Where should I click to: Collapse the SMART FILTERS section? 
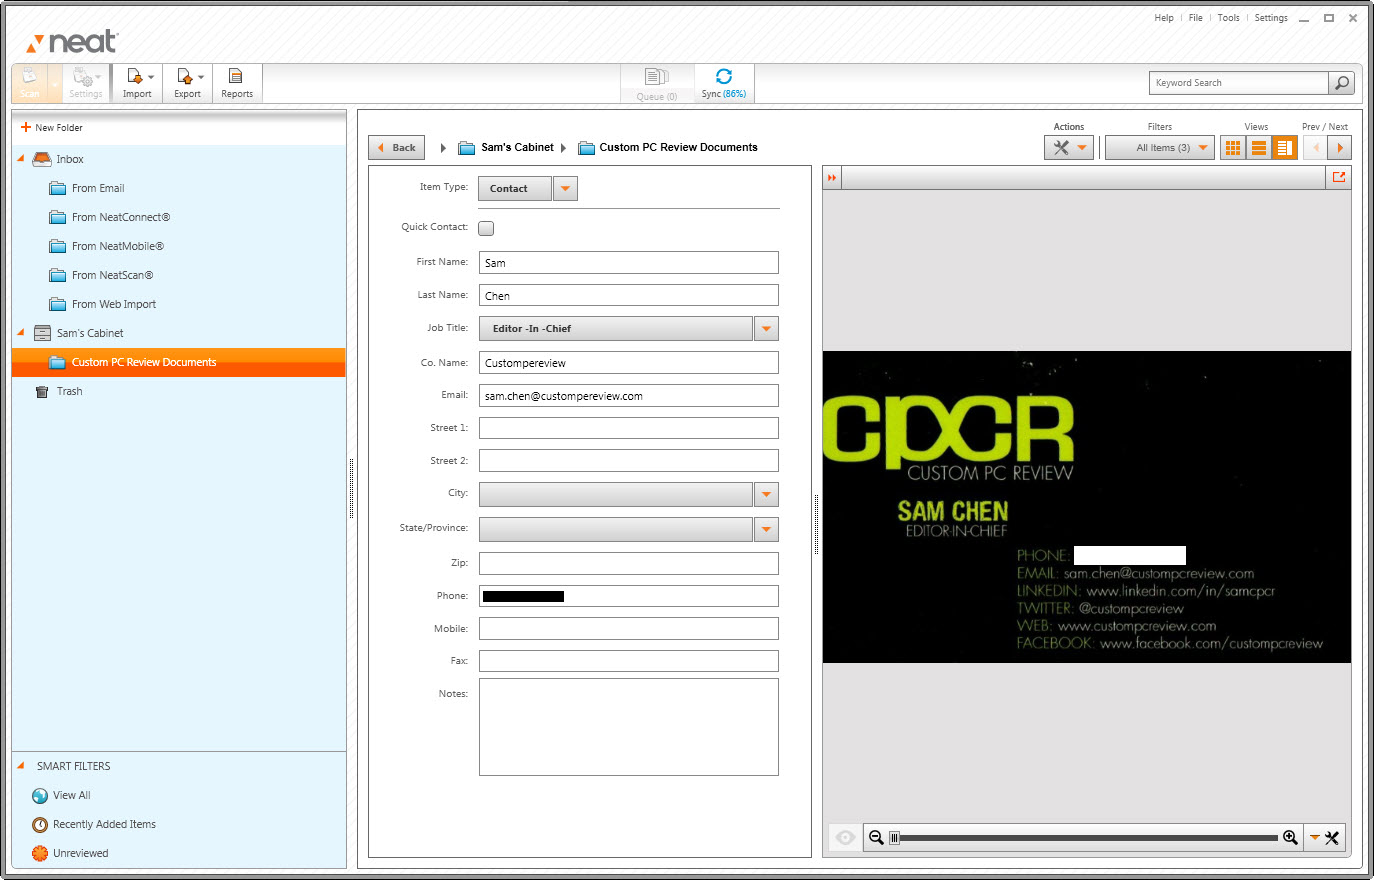click(x=20, y=765)
